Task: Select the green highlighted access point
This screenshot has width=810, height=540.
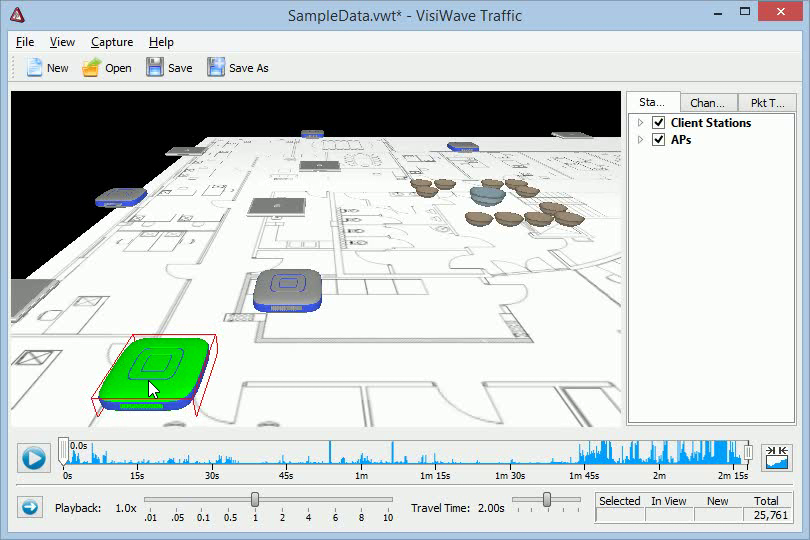Action: pyautogui.click(x=154, y=375)
